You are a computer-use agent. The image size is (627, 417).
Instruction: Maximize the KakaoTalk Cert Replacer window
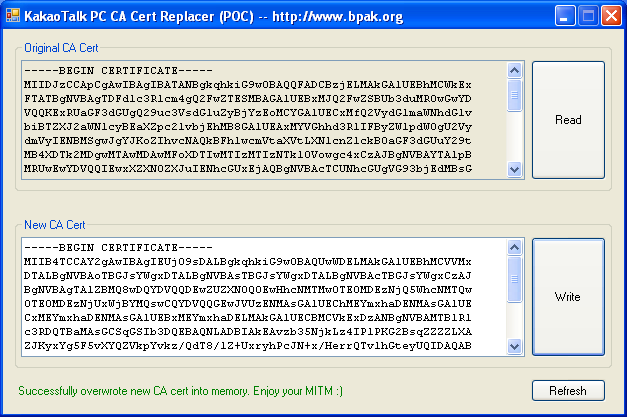point(588,15)
